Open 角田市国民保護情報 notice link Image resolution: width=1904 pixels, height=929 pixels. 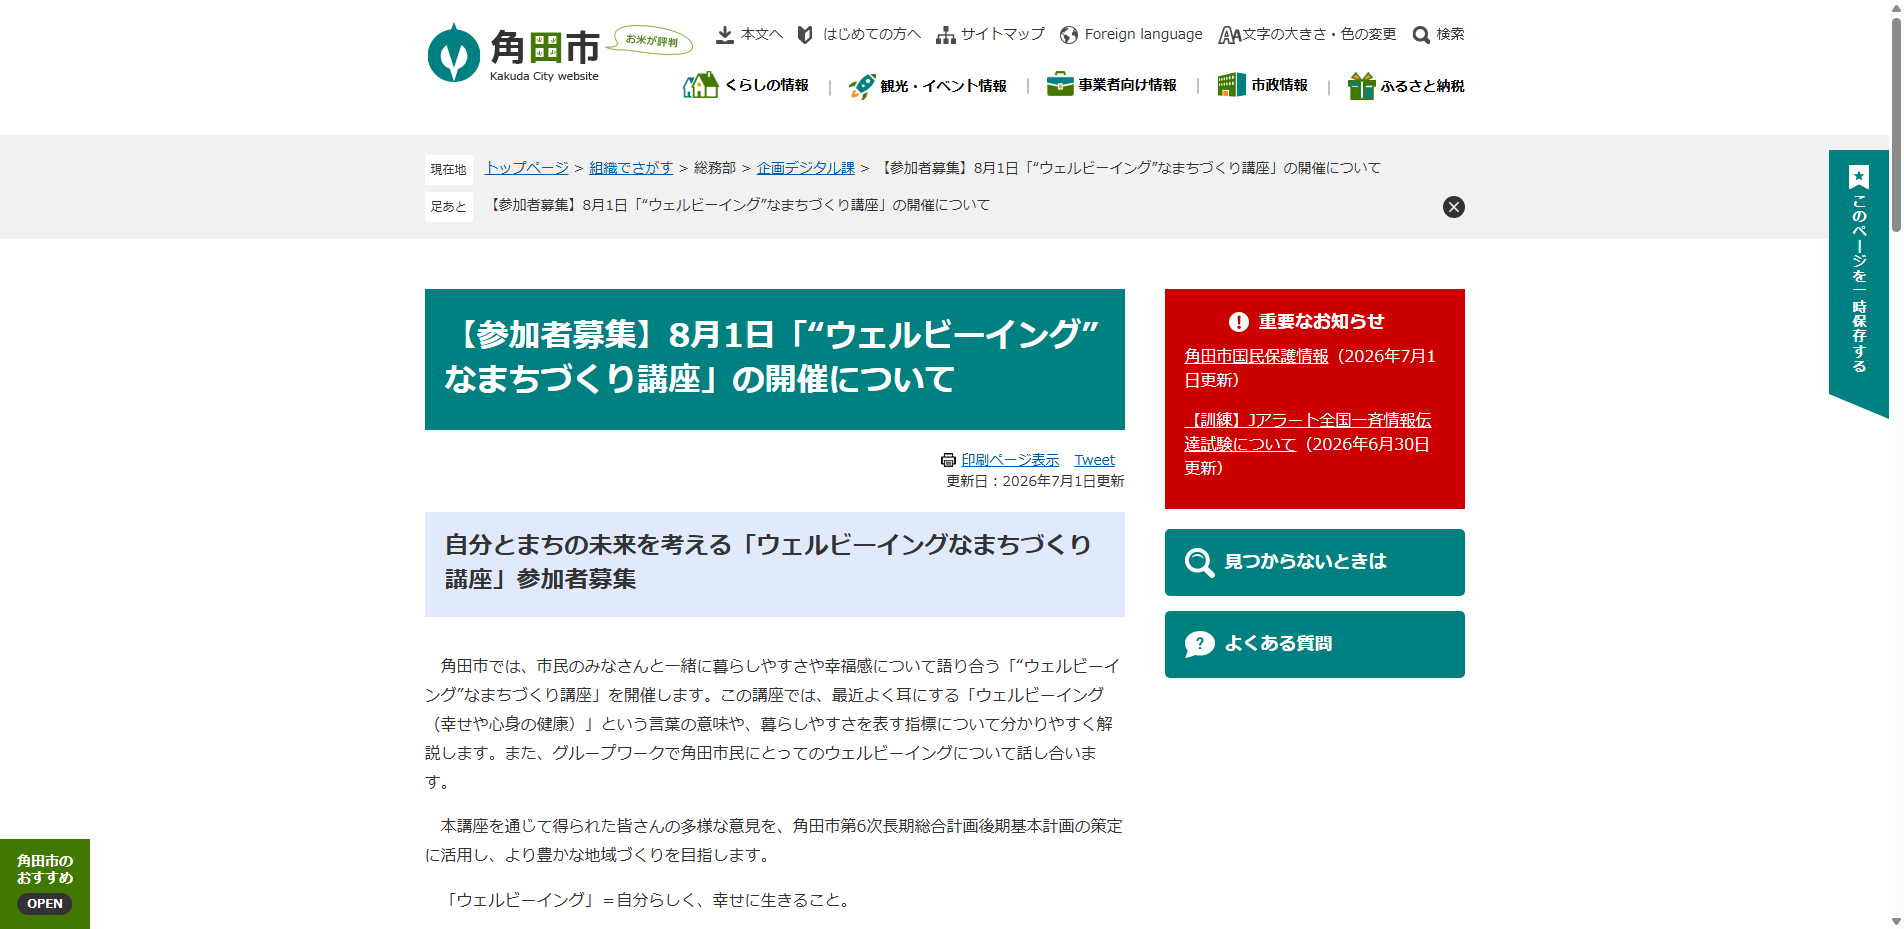pyautogui.click(x=1256, y=356)
